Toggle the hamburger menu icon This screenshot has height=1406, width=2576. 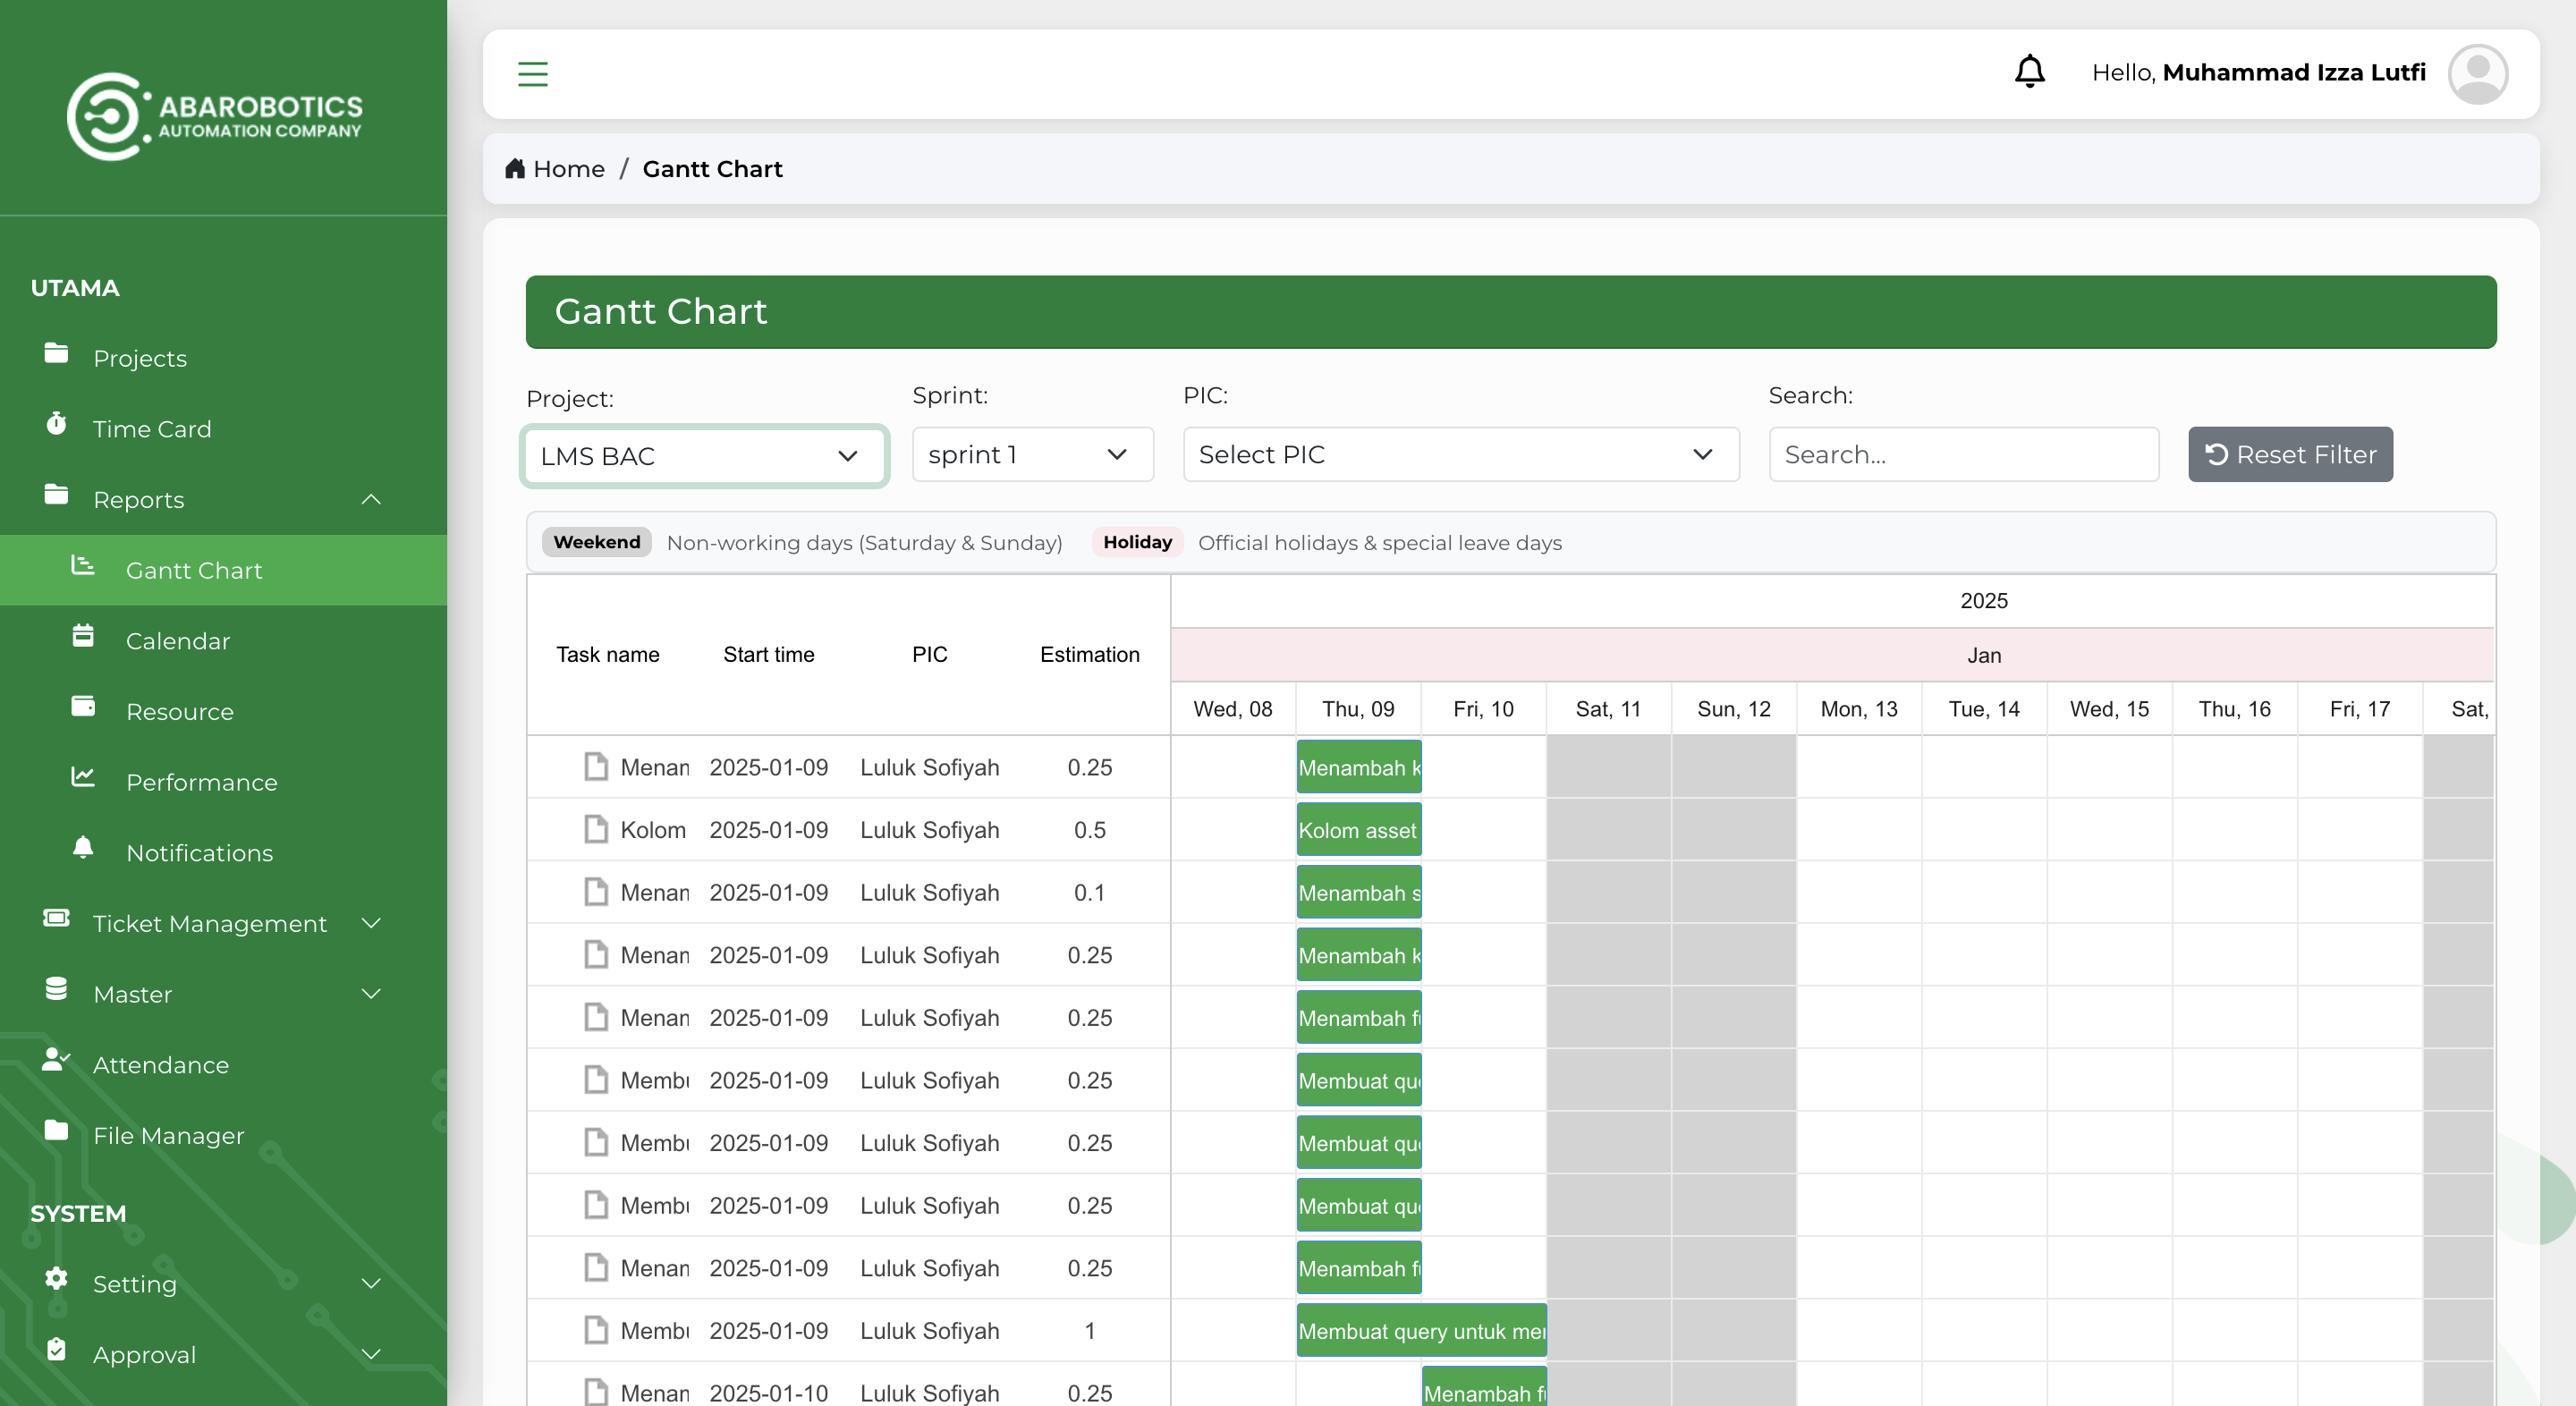pyautogui.click(x=532, y=74)
